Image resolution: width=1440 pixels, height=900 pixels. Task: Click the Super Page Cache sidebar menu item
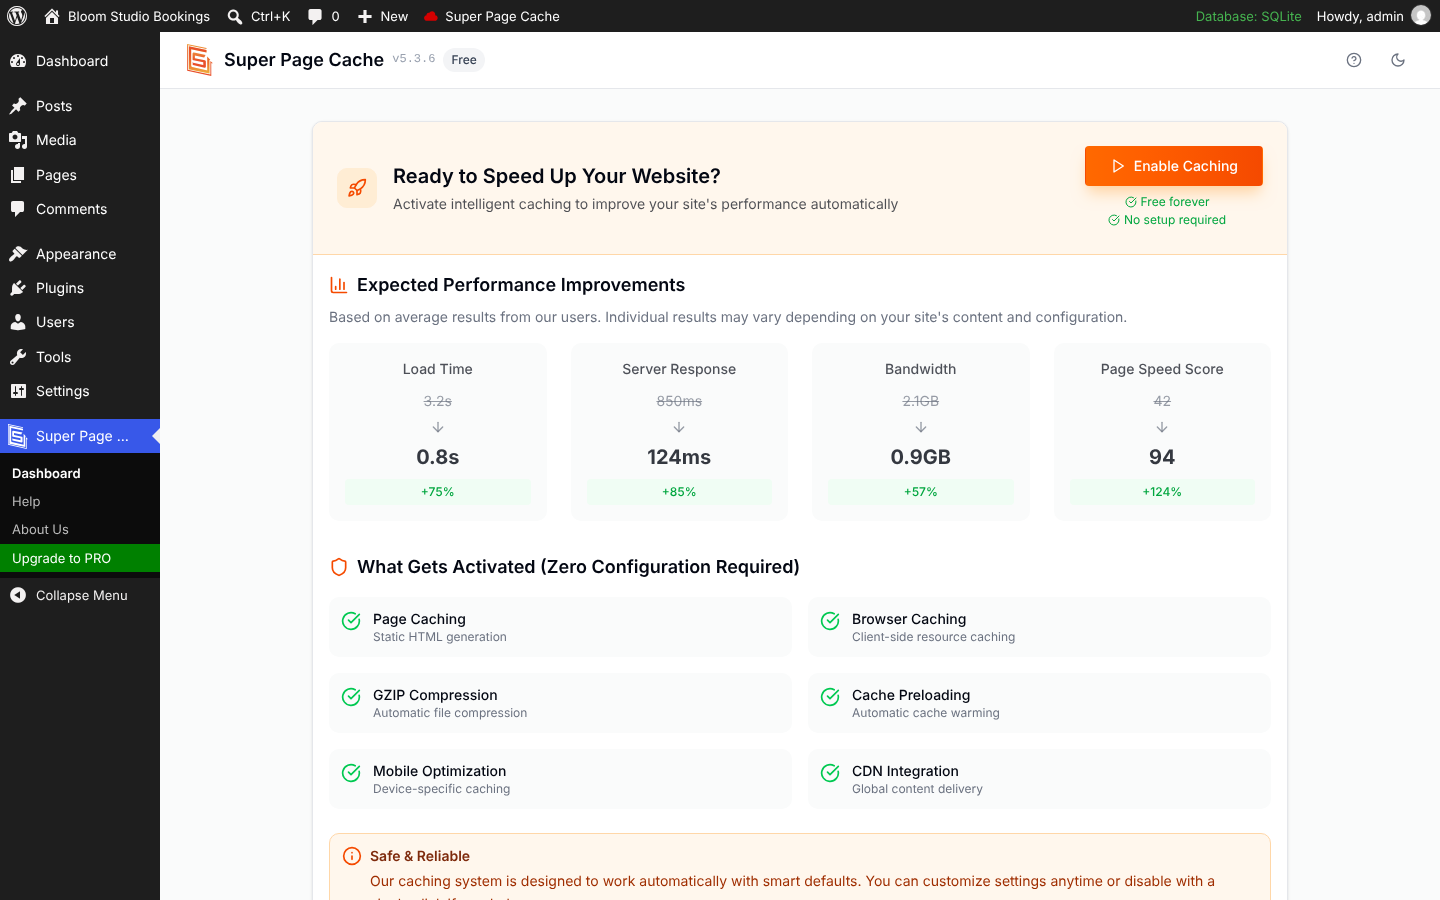click(x=80, y=436)
